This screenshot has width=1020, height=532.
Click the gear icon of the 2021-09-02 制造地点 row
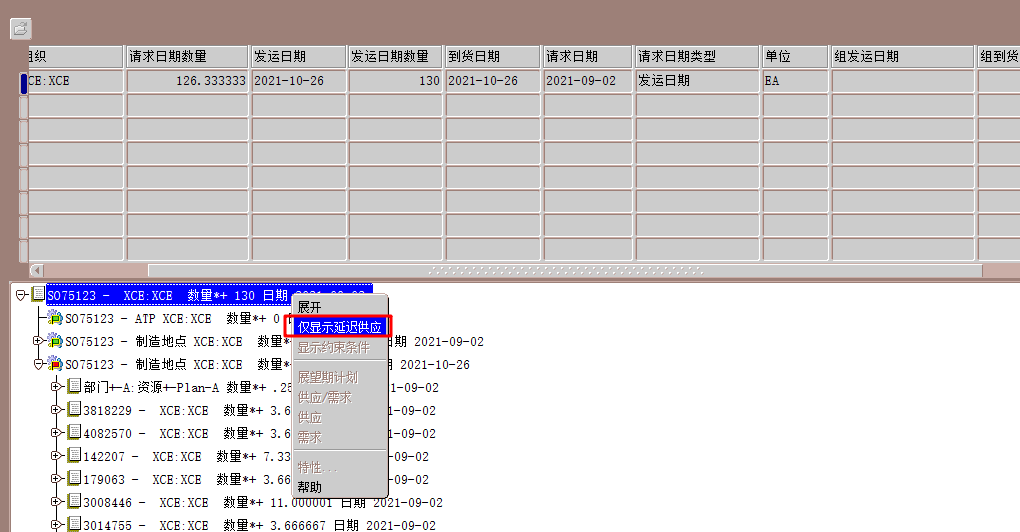(x=55, y=341)
